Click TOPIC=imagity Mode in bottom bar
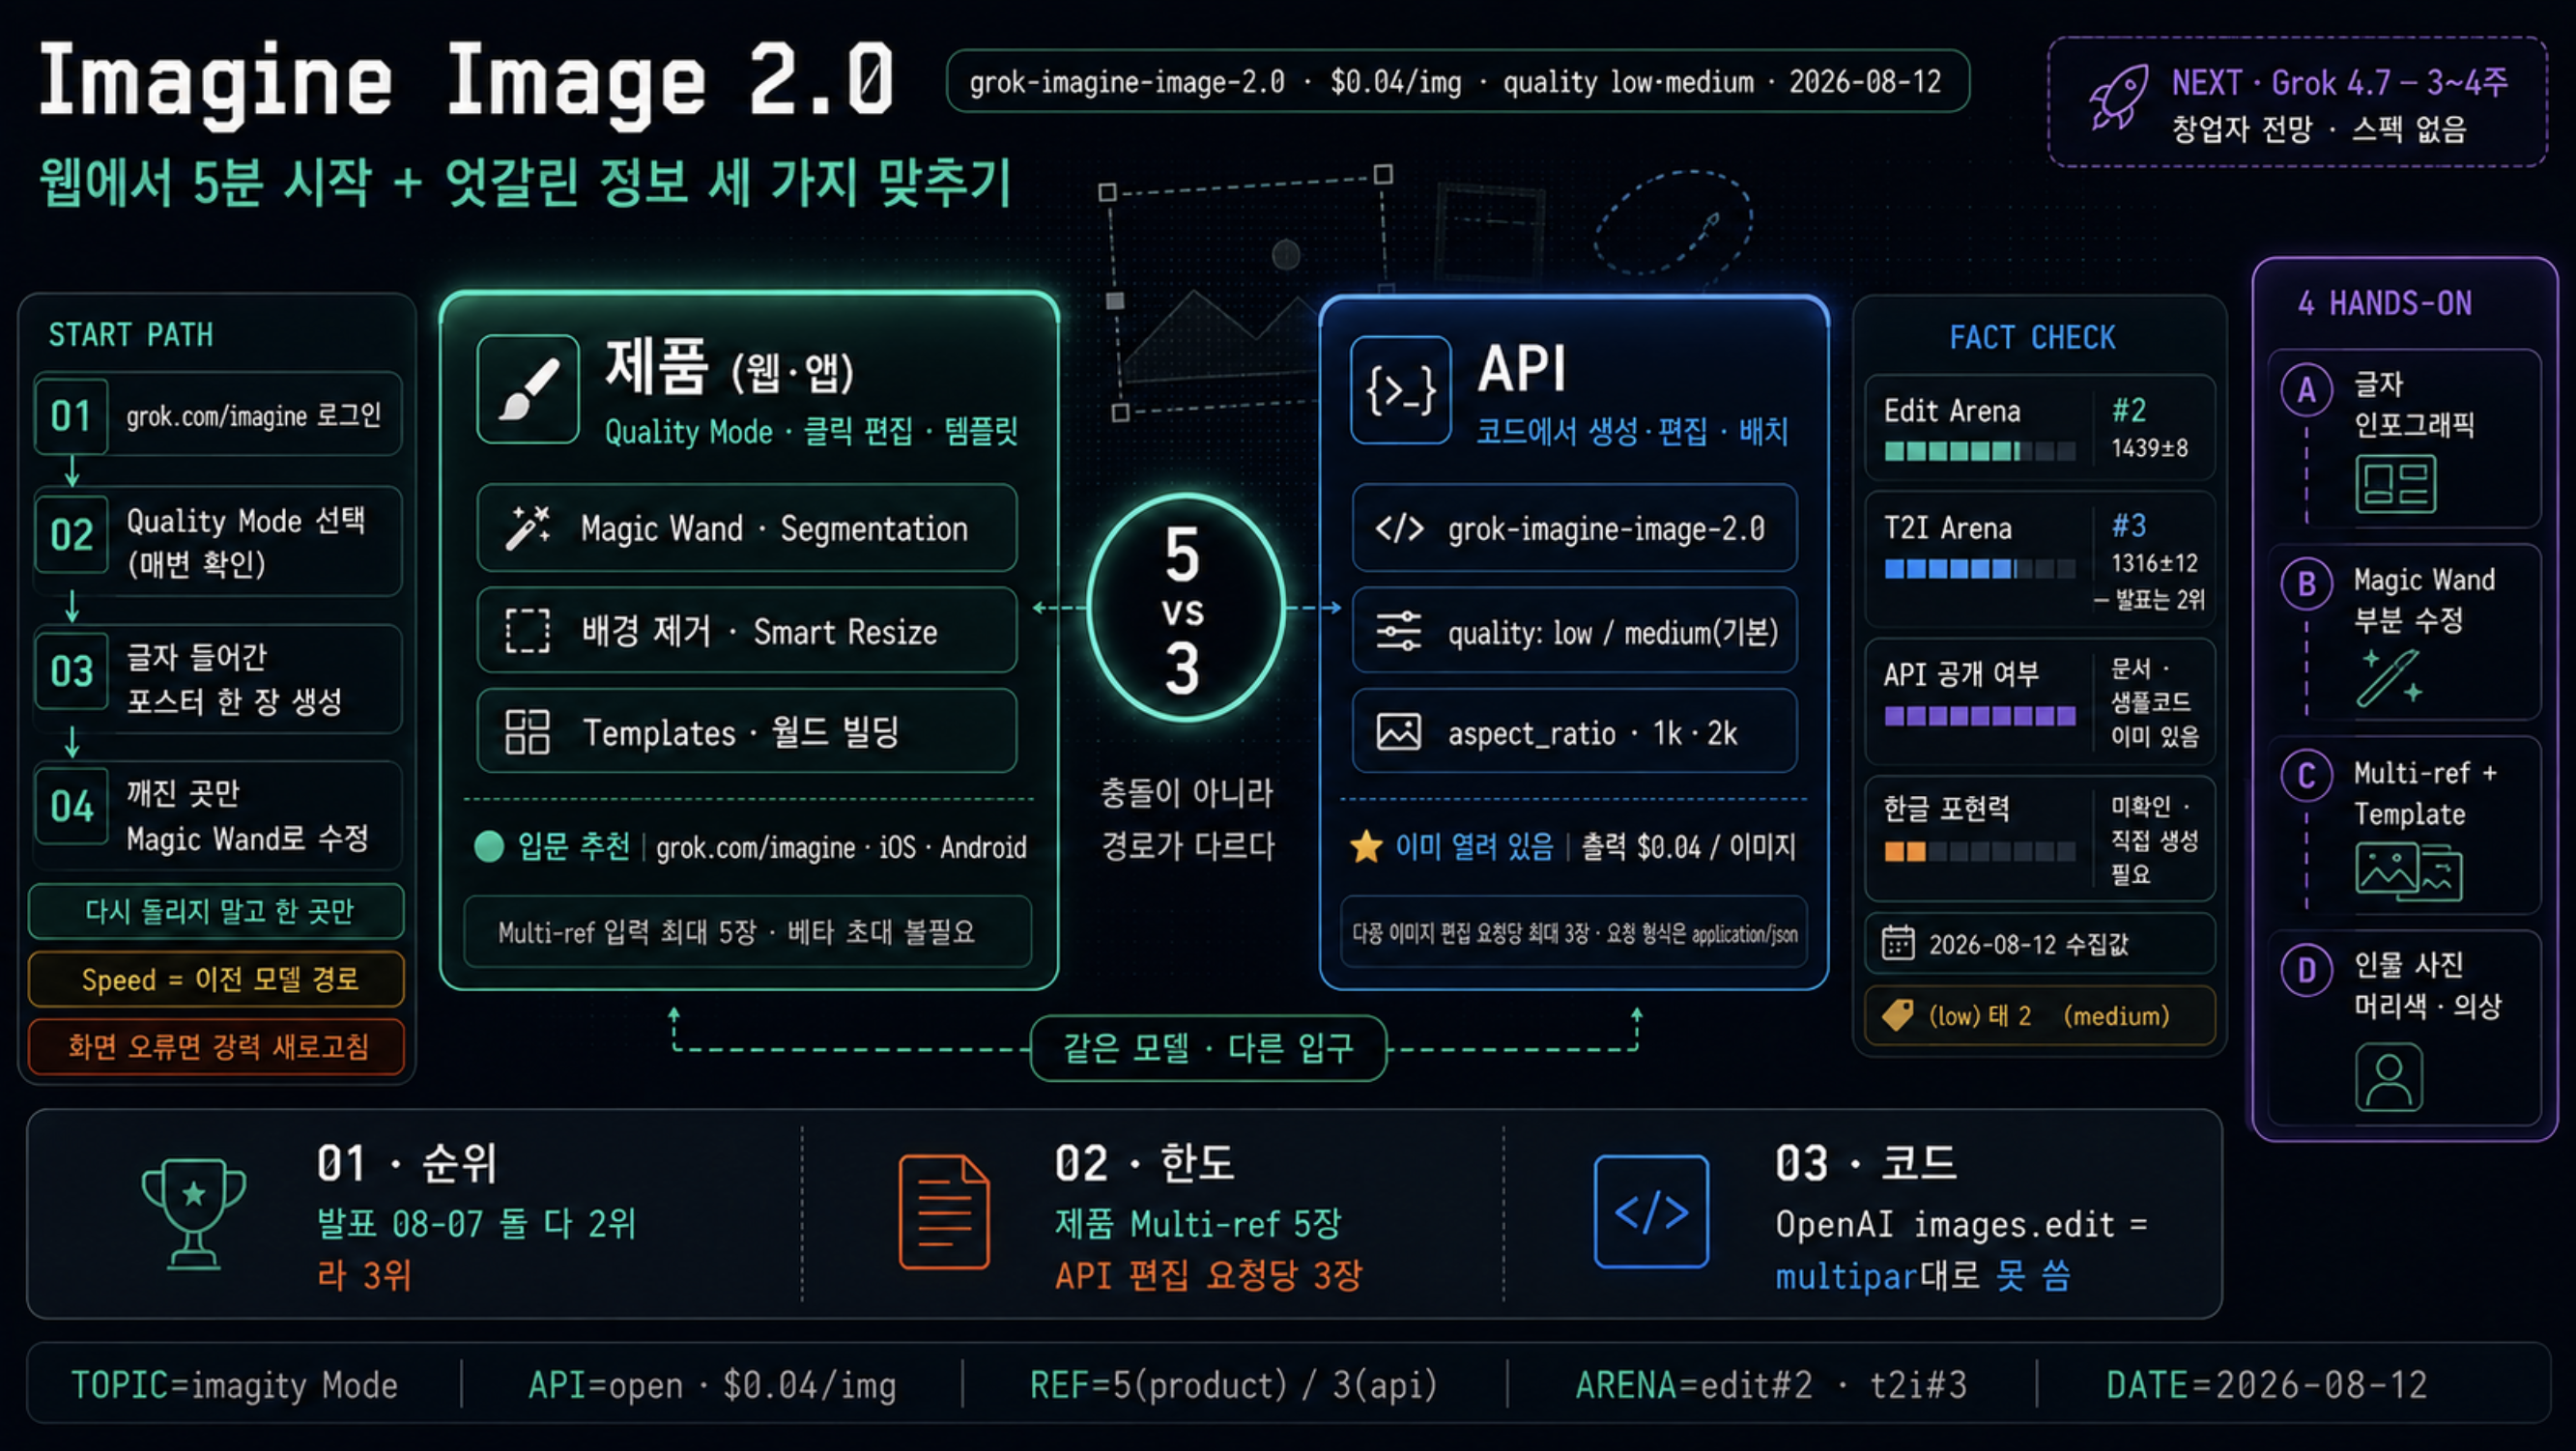Image resolution: width=2576 pixels, height=1451 pixels. 234,1385
